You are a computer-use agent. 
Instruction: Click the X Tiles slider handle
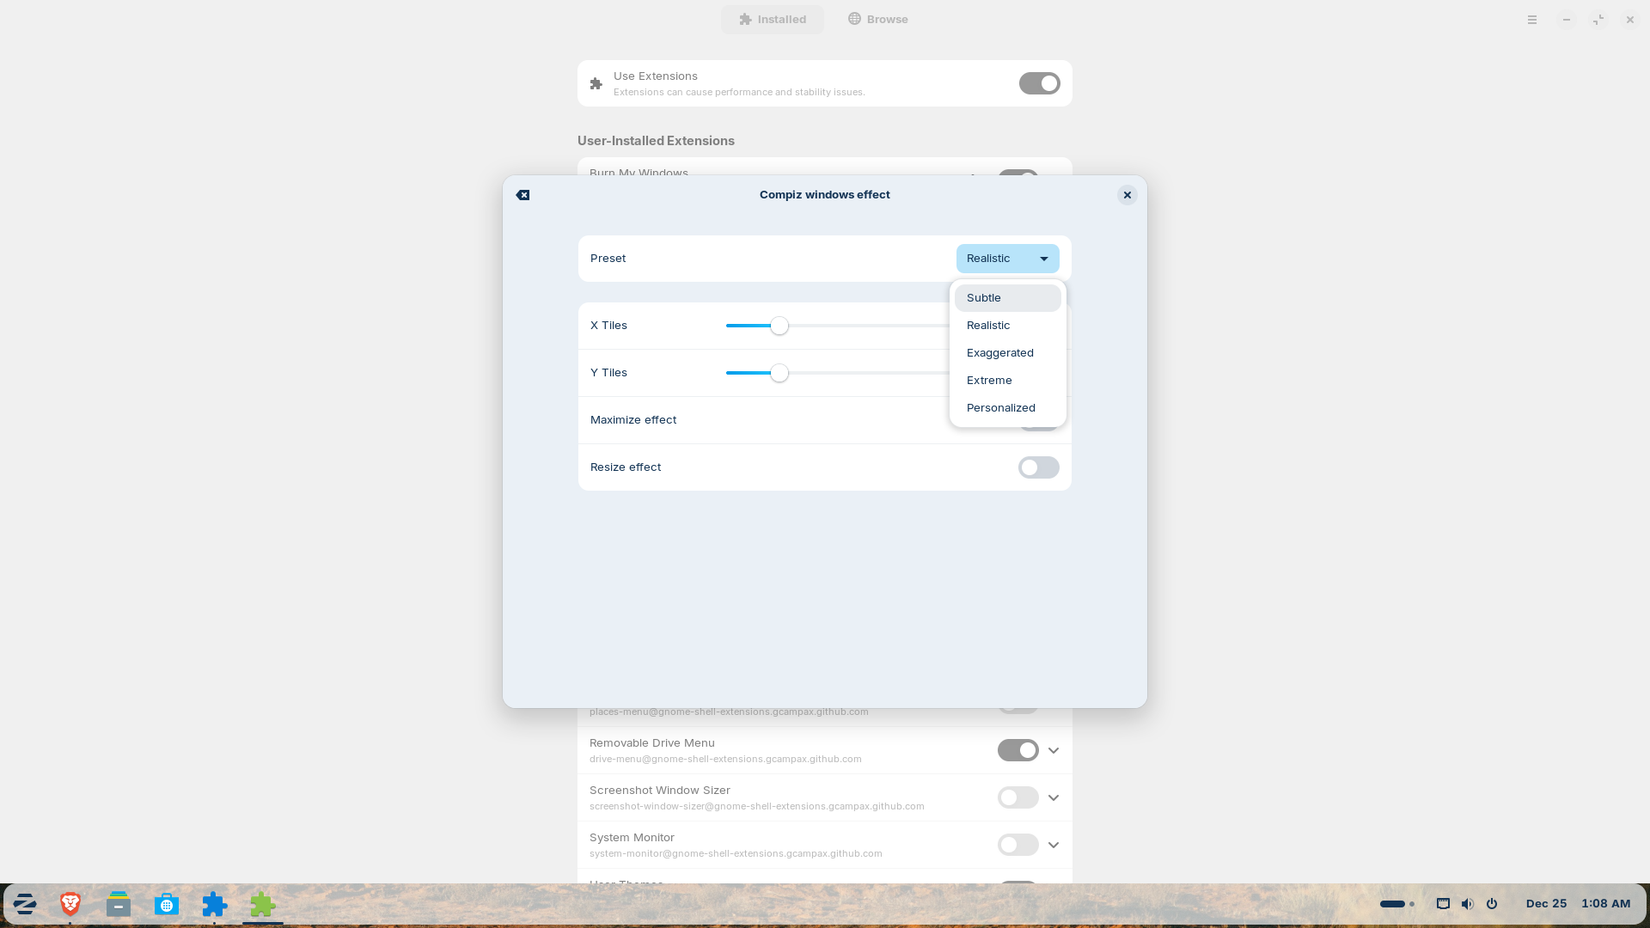pyautogui.click(x=779, y=326)
